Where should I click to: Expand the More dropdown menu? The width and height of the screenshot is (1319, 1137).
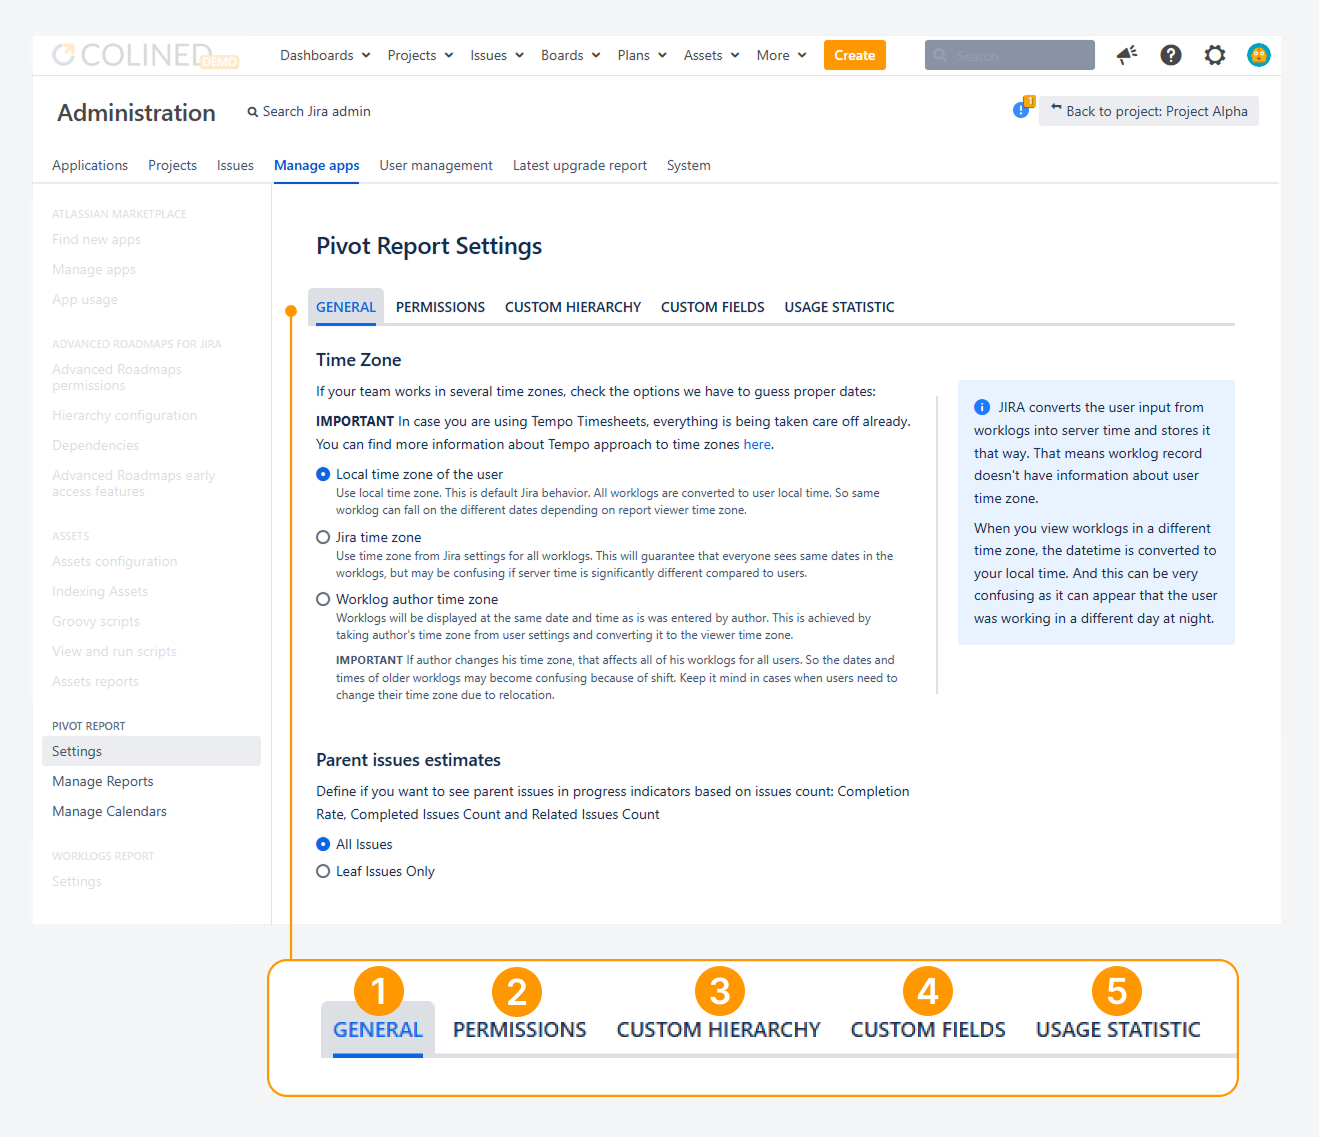[x=782, y=55]
